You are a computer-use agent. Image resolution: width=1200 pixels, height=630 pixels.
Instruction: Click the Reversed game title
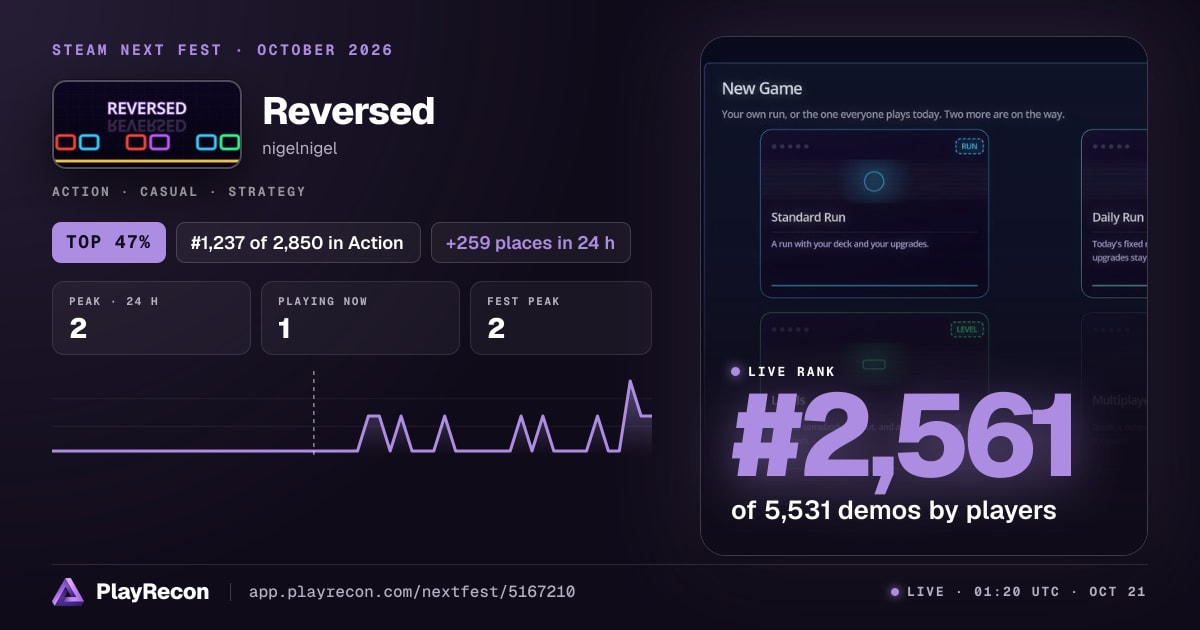[349, 110]
